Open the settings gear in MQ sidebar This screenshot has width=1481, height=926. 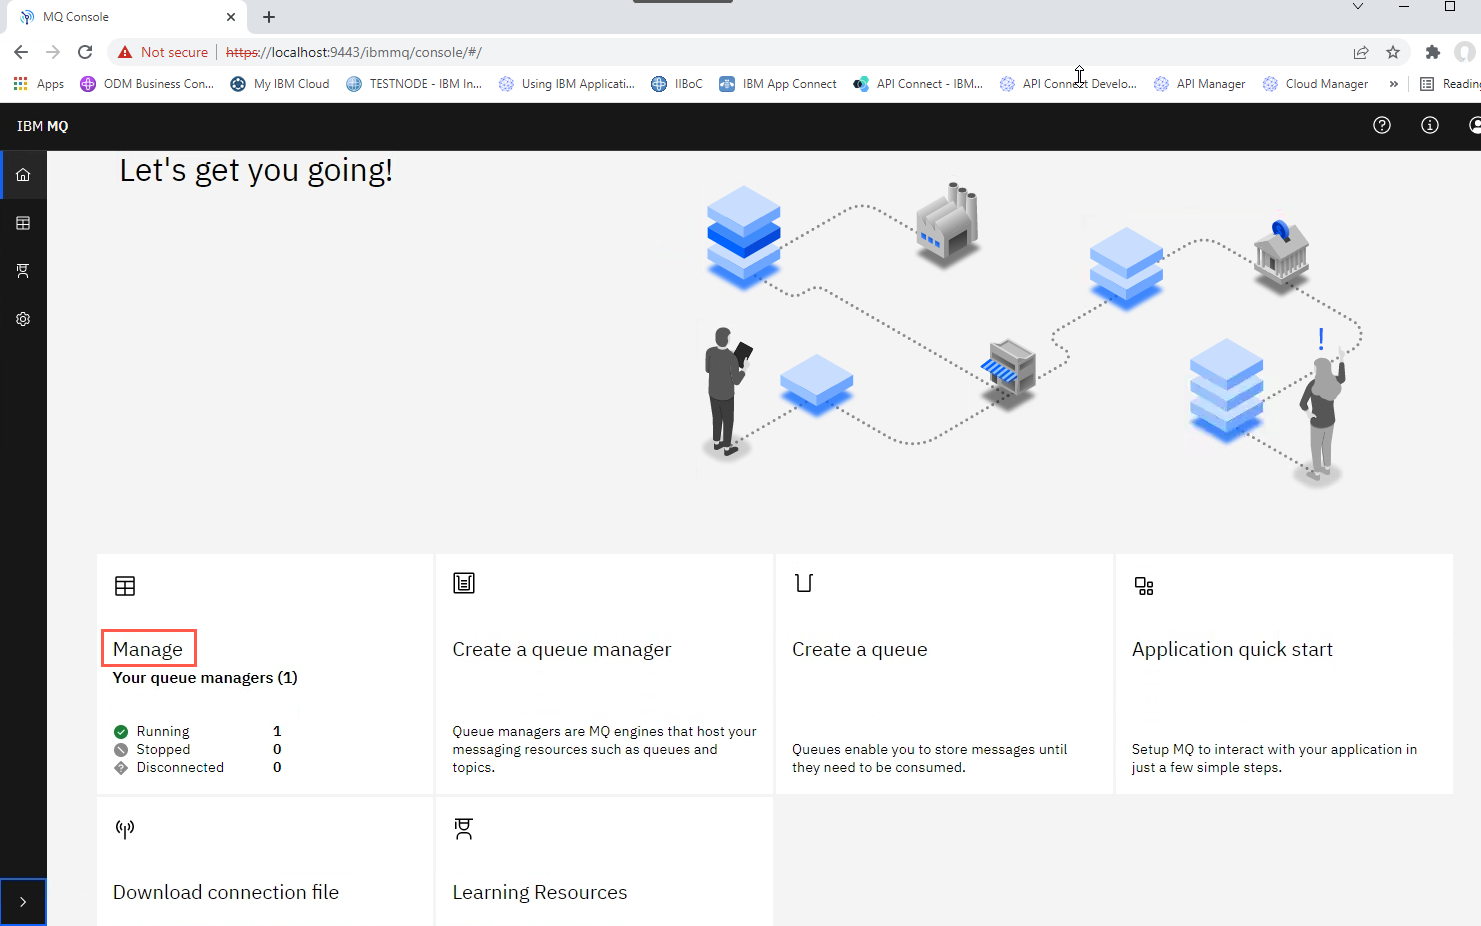pos(23,319)
